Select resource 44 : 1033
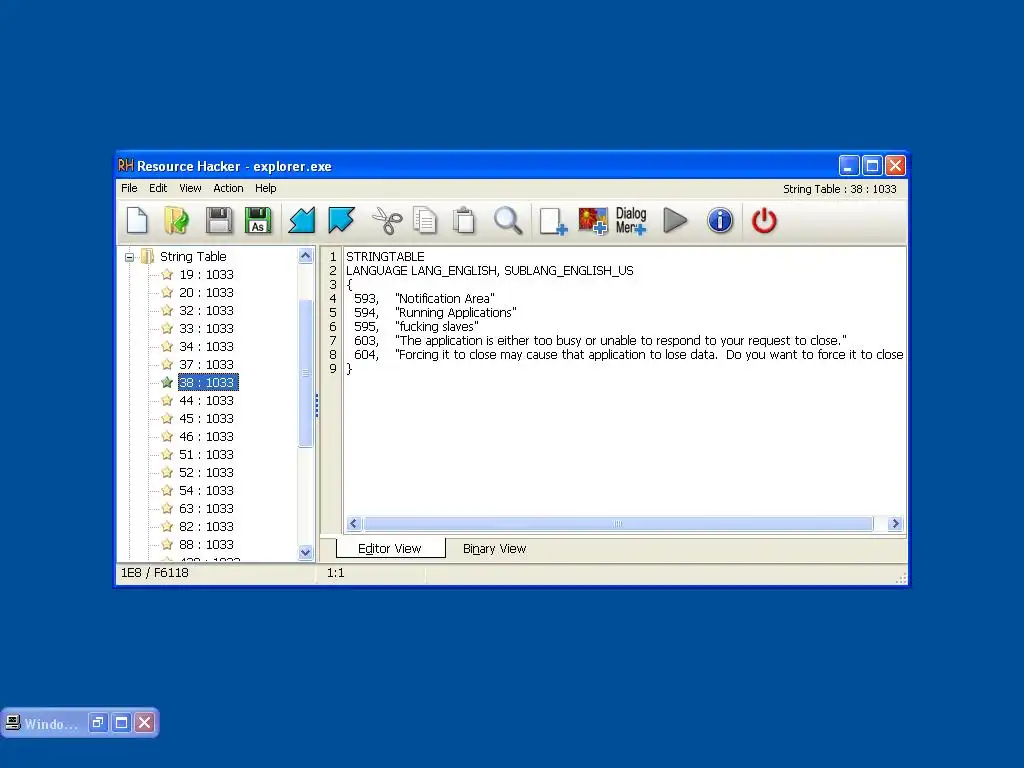This screenshot has width=1024, height=768. [x=206, y=400]
